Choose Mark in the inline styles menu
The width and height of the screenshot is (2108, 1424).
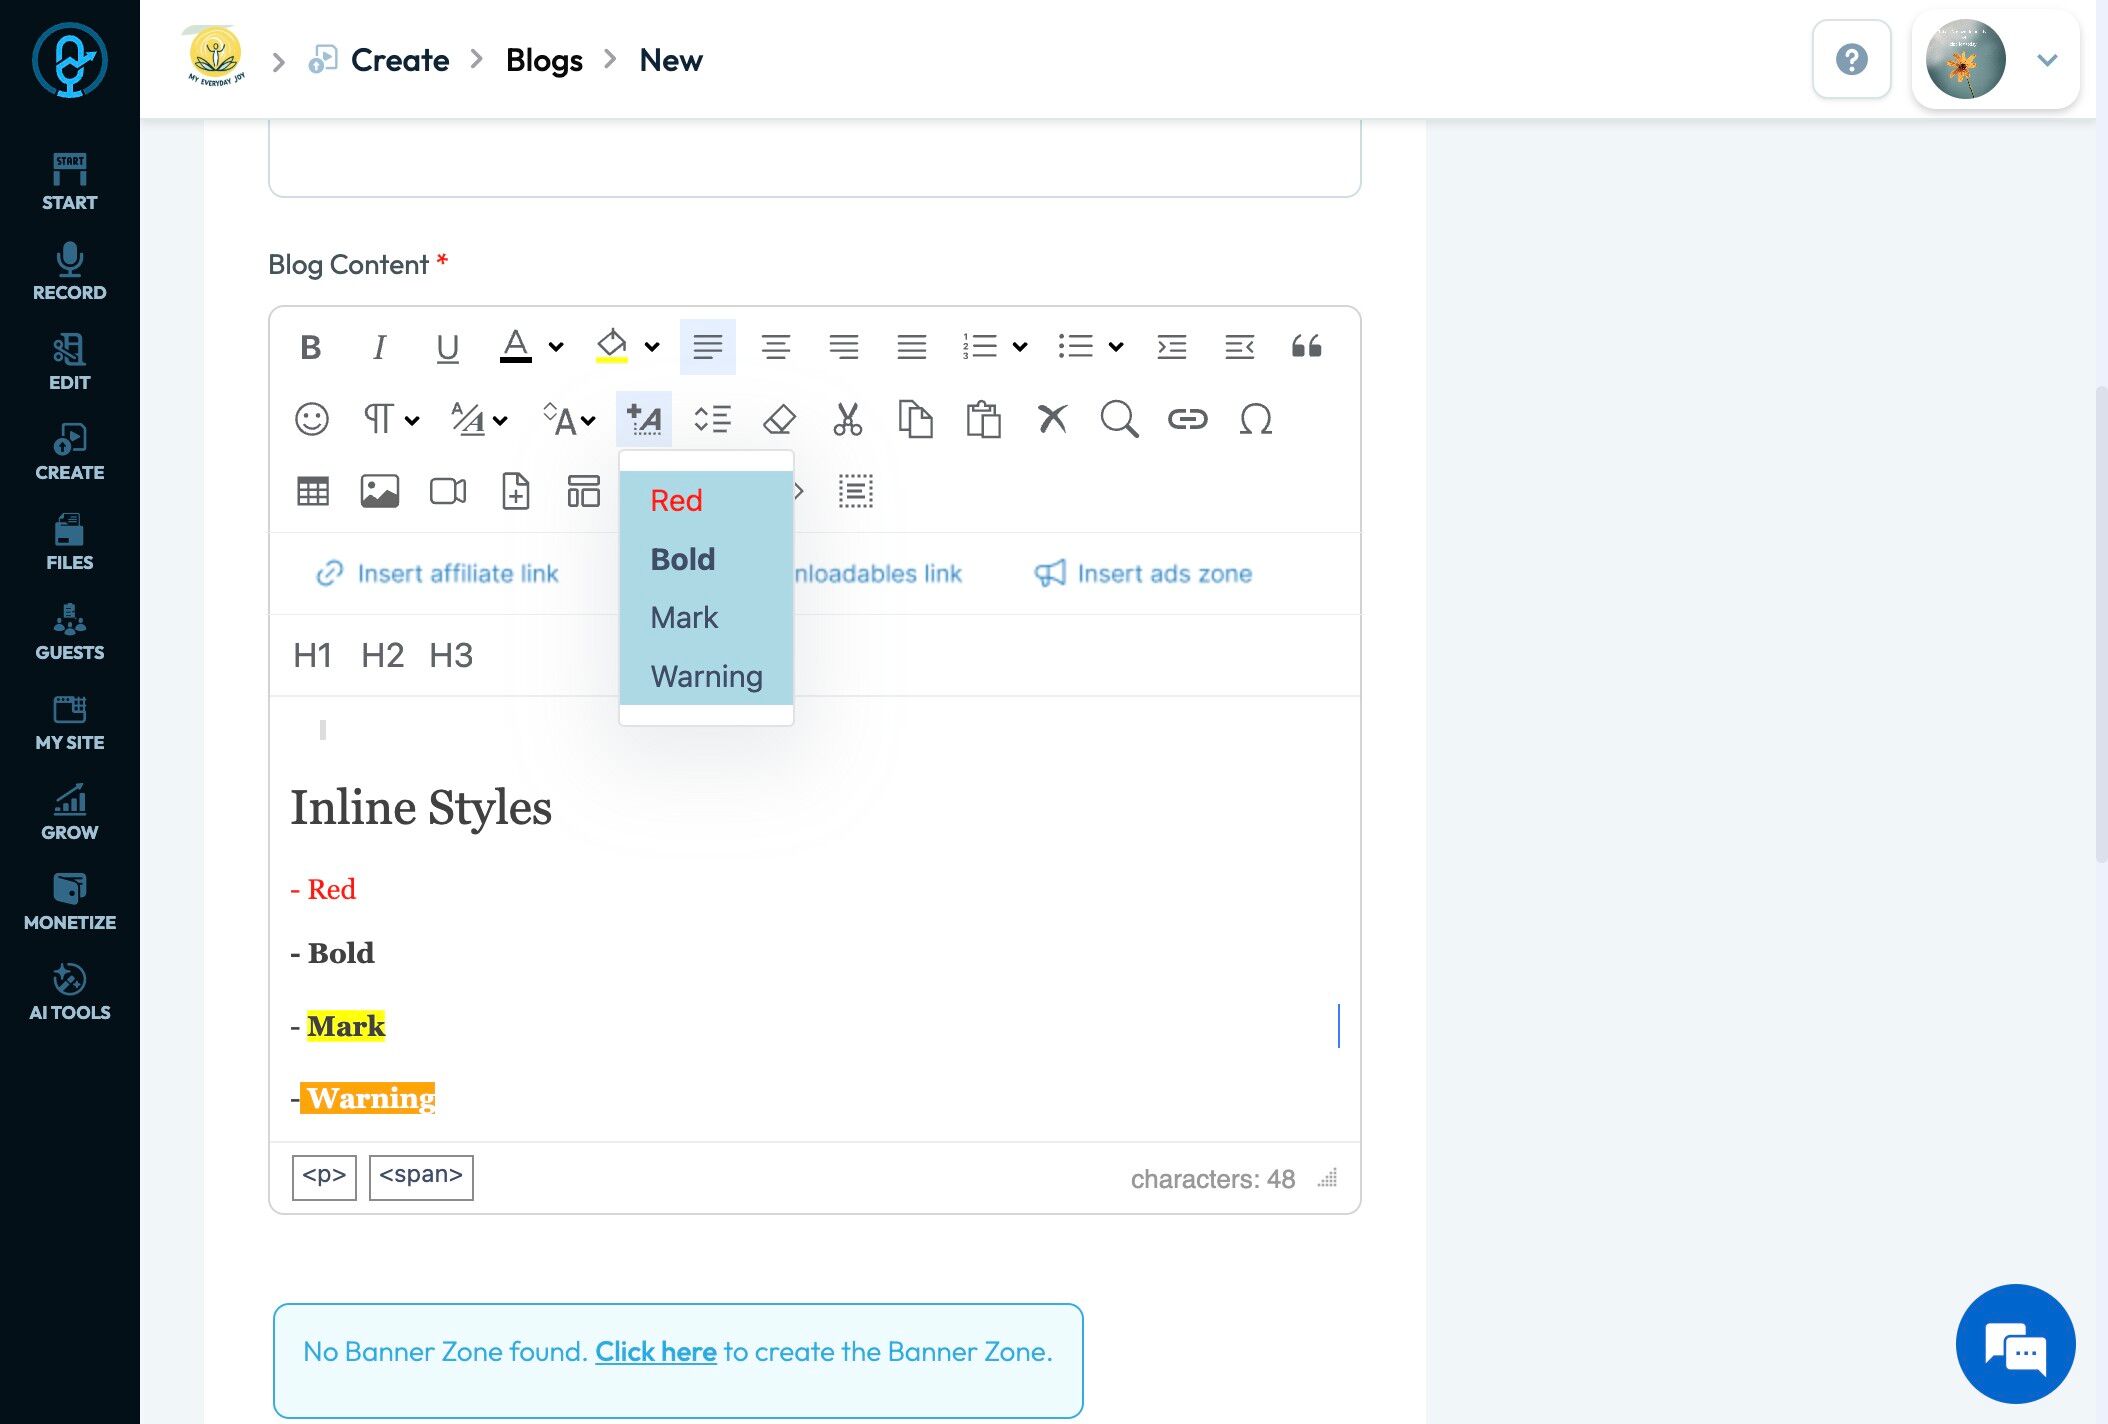[x=684, y=617]
